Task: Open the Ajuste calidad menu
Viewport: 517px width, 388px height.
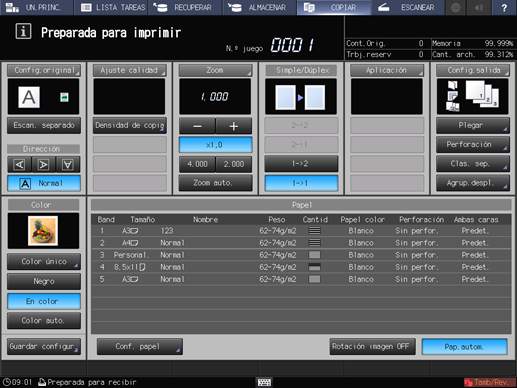Action: [129, 70]
